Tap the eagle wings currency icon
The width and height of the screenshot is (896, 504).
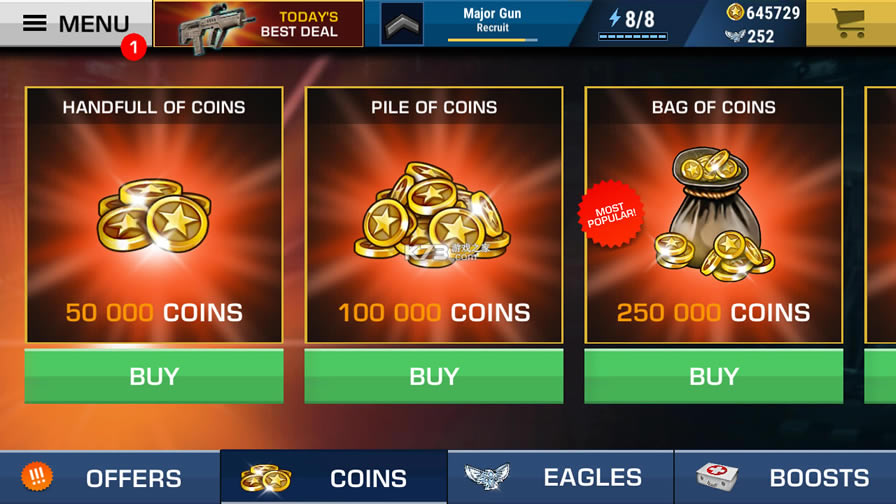click(735, 36)
